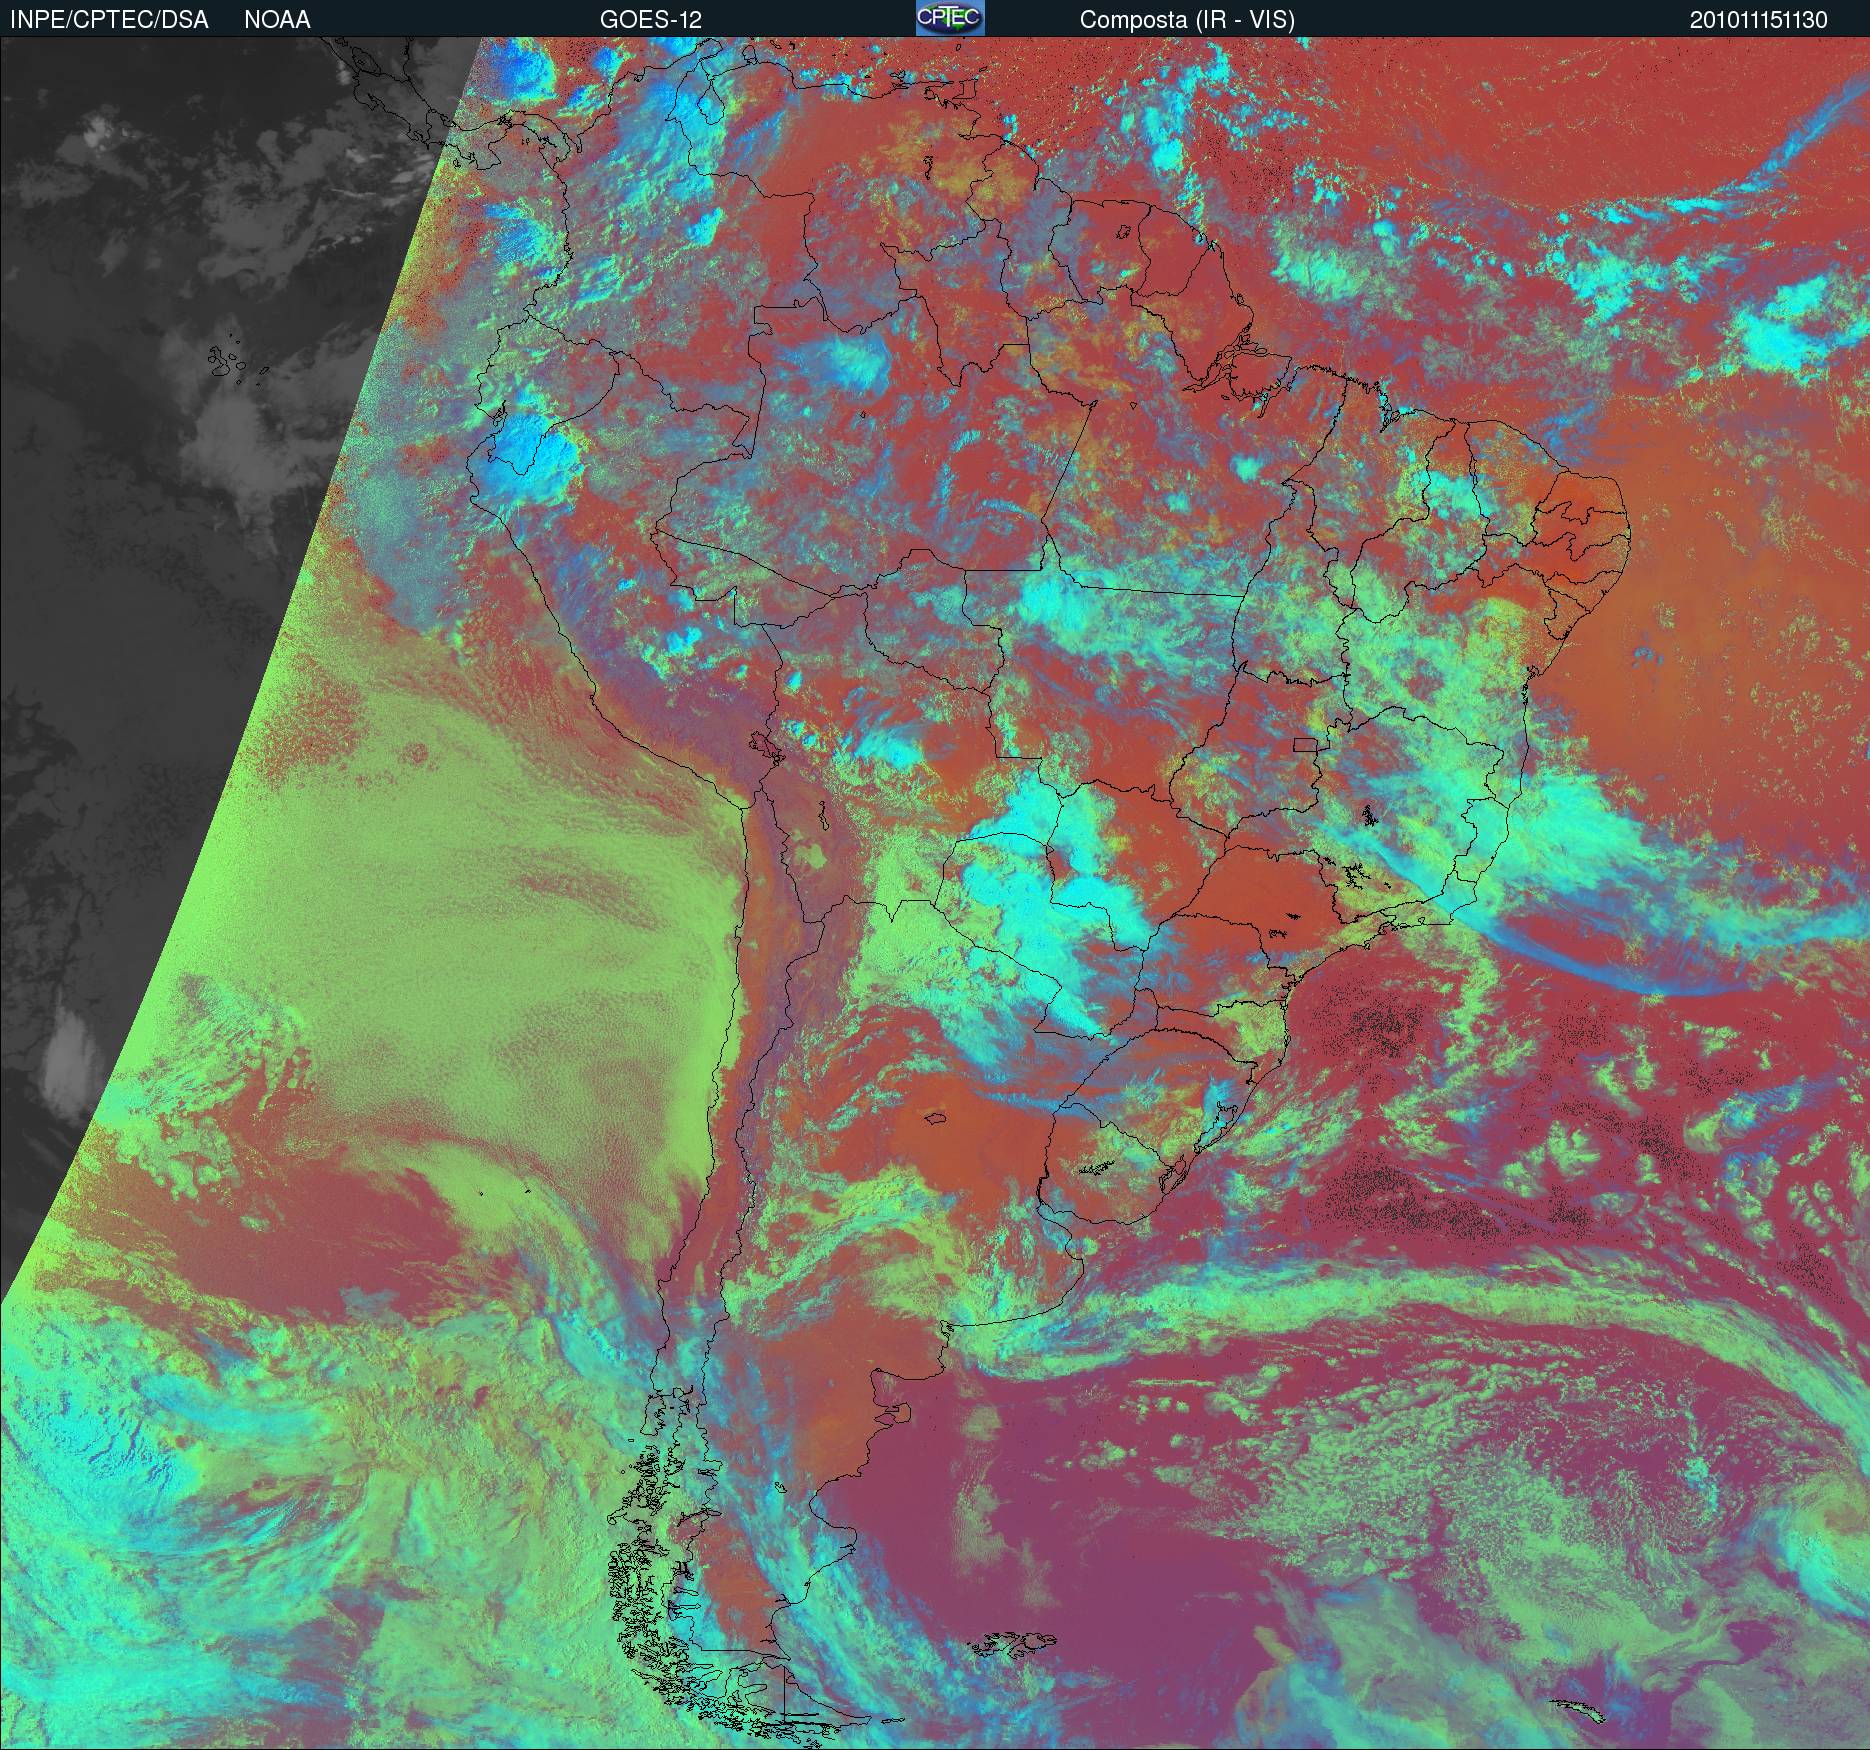Click the 201011151130 timestamp
The height and width of the screenshot is (1750, 1870).
coord(1759,20)
